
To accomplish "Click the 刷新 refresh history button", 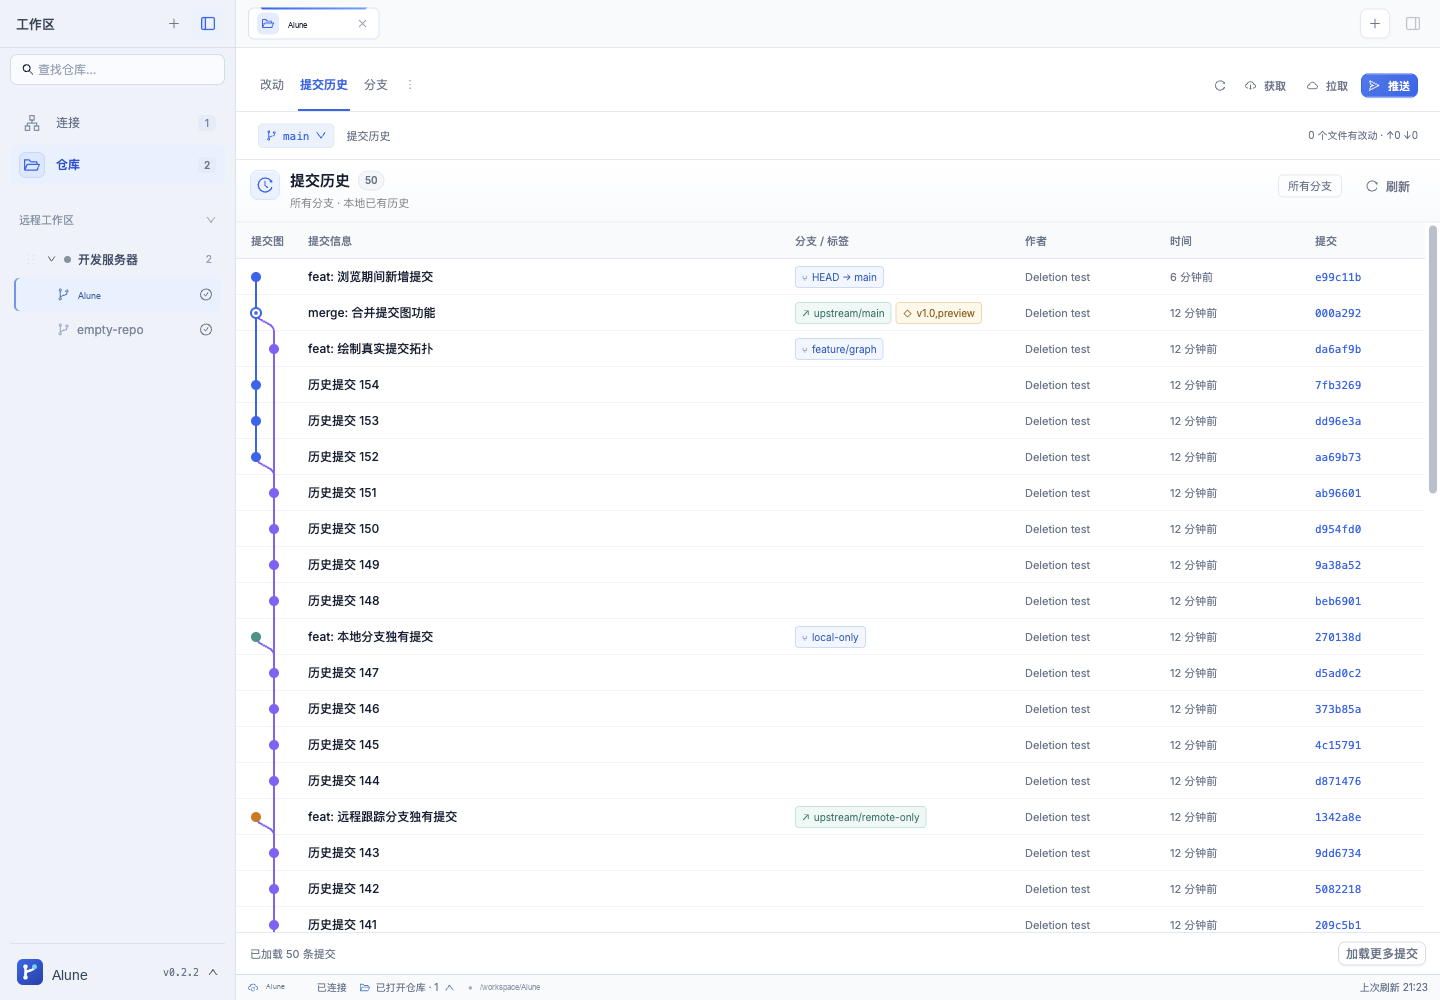I will pos(1388,186).
